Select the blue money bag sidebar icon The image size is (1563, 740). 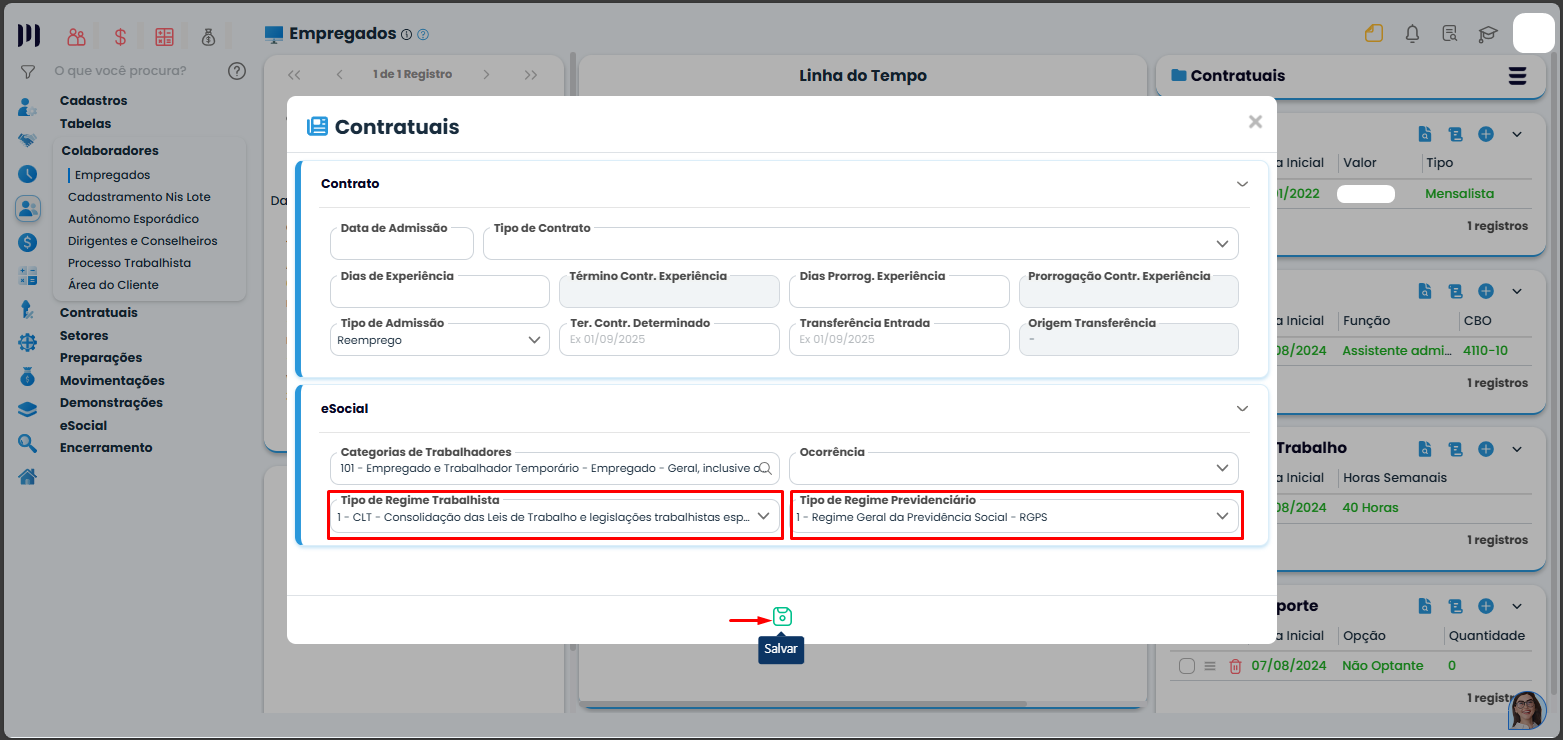28,376
